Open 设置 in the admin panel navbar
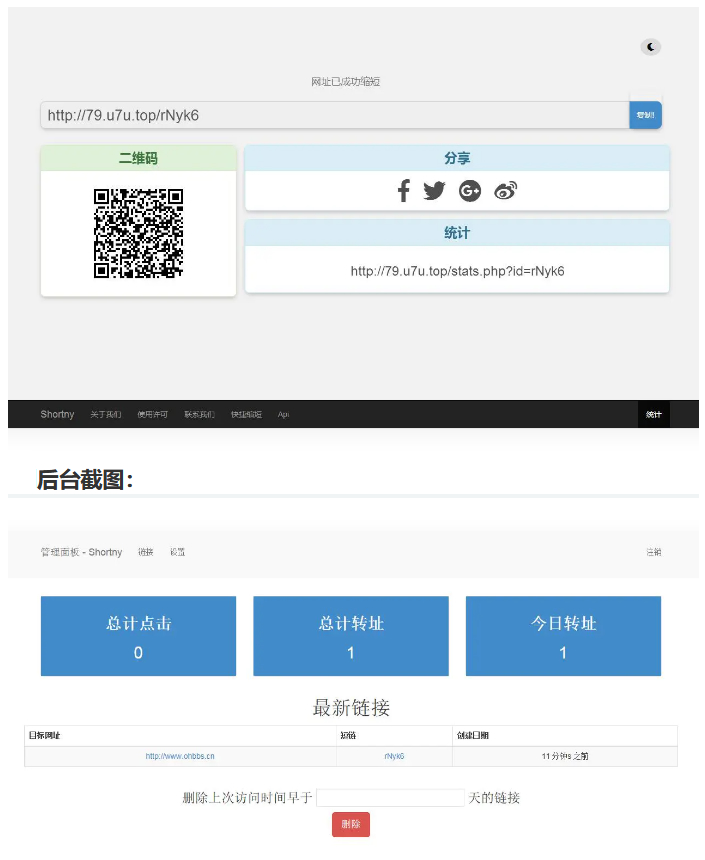Screen dimensions: 705x860 pyautogui.click(x=177, y=552)
